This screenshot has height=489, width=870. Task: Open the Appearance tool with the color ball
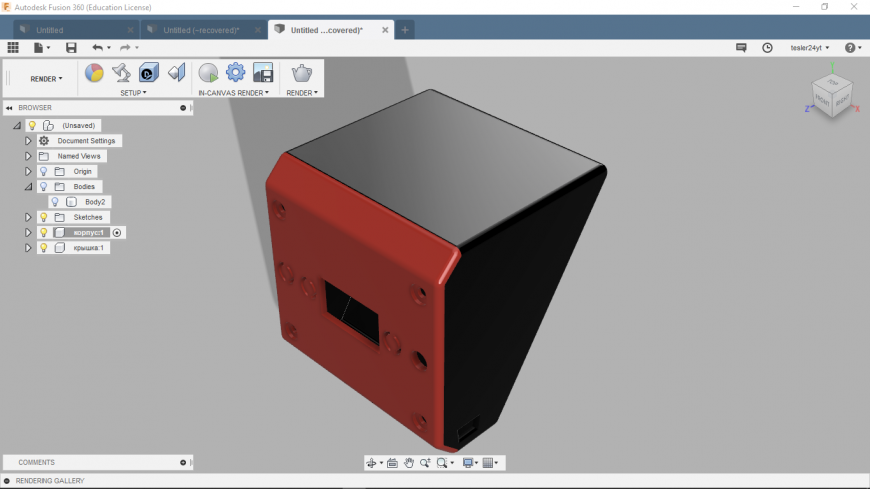pos(94,73)
